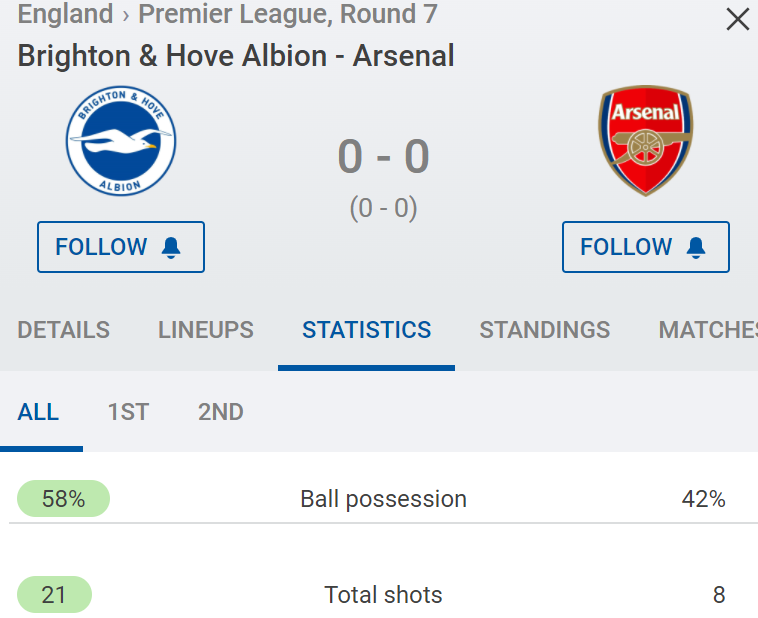Viewport: 758px width, 618px height.
Task: Select the Statistics tab
Action: (x=366, y=330)
